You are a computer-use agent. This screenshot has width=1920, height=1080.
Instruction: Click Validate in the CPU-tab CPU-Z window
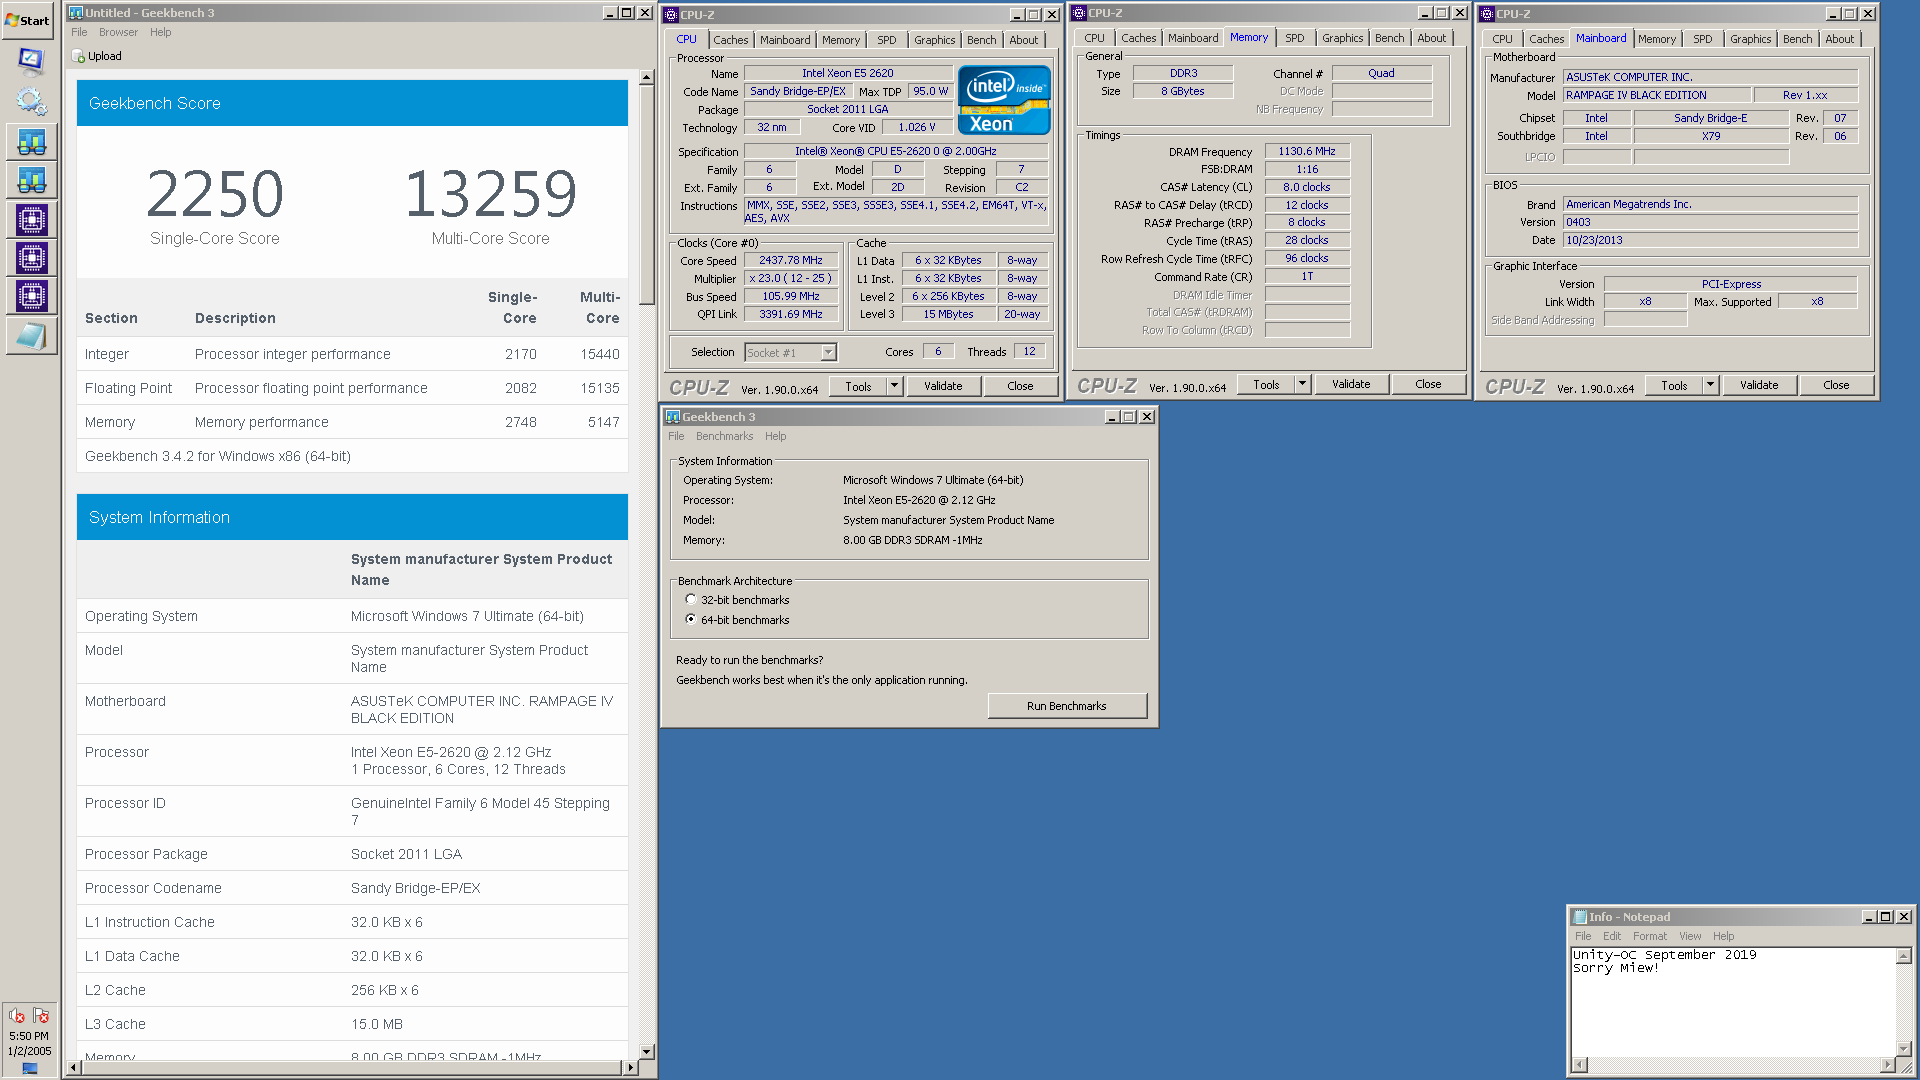(x=943, y=386)
